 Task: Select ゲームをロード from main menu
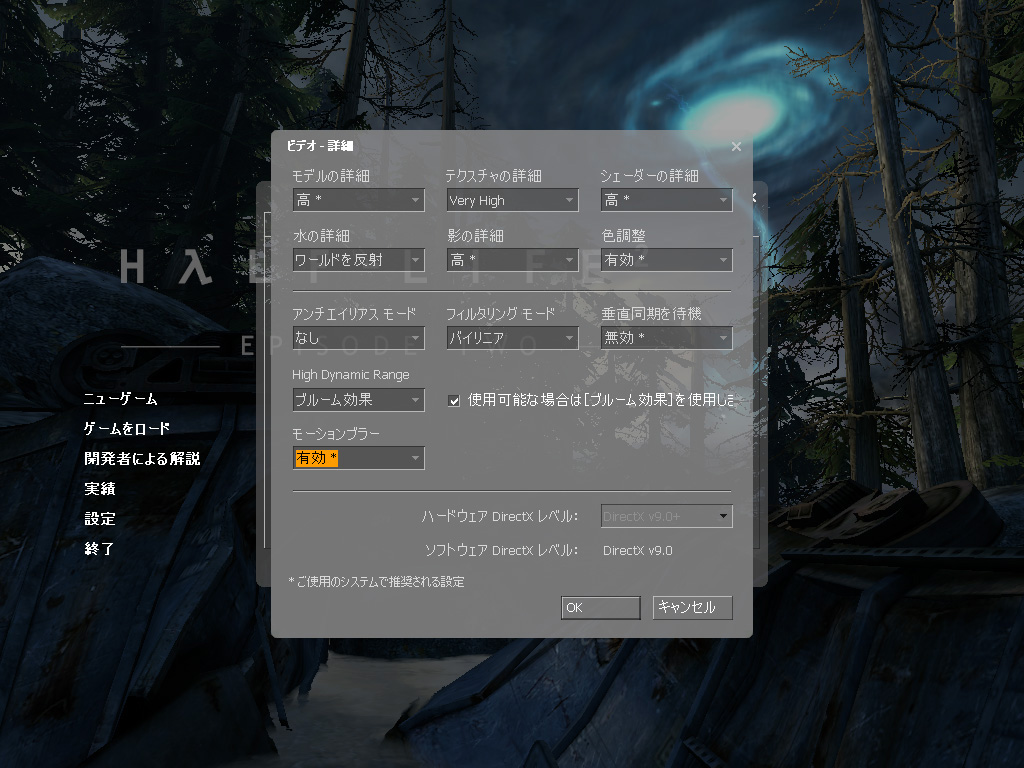coord(127,428)
